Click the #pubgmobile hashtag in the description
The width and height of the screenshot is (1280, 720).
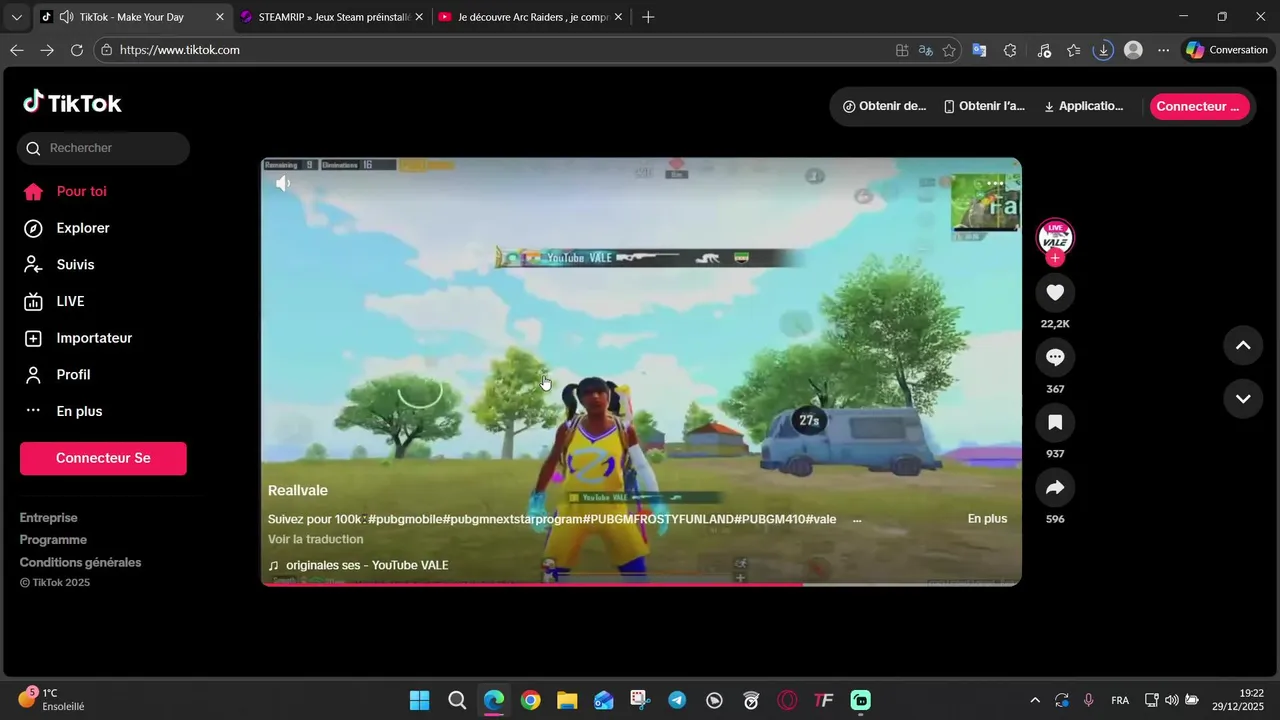click(x=404, y=519)
